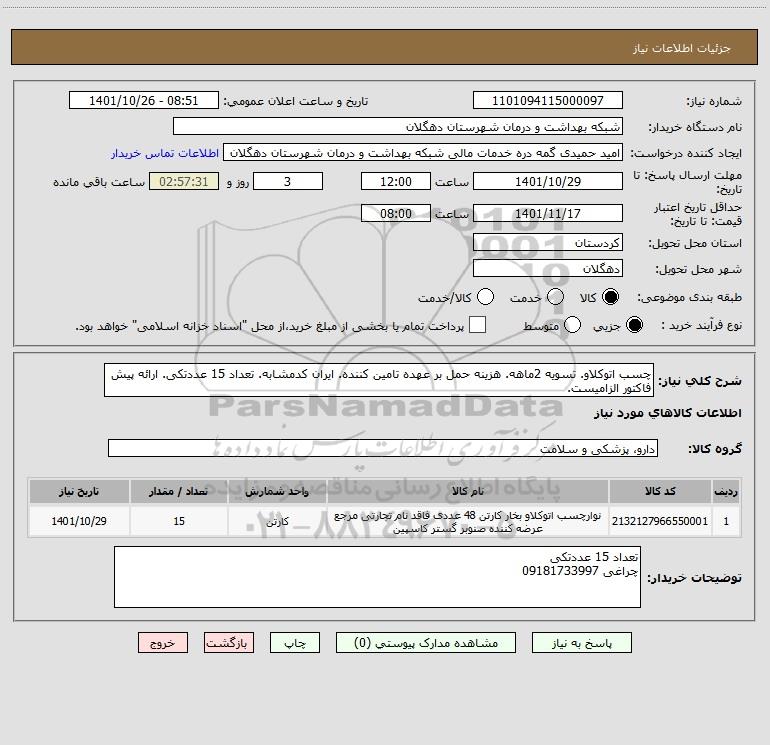The height and width of the screenshot is (745, 770).
Task: Select the کالا radio button
Action: point(610,297)
